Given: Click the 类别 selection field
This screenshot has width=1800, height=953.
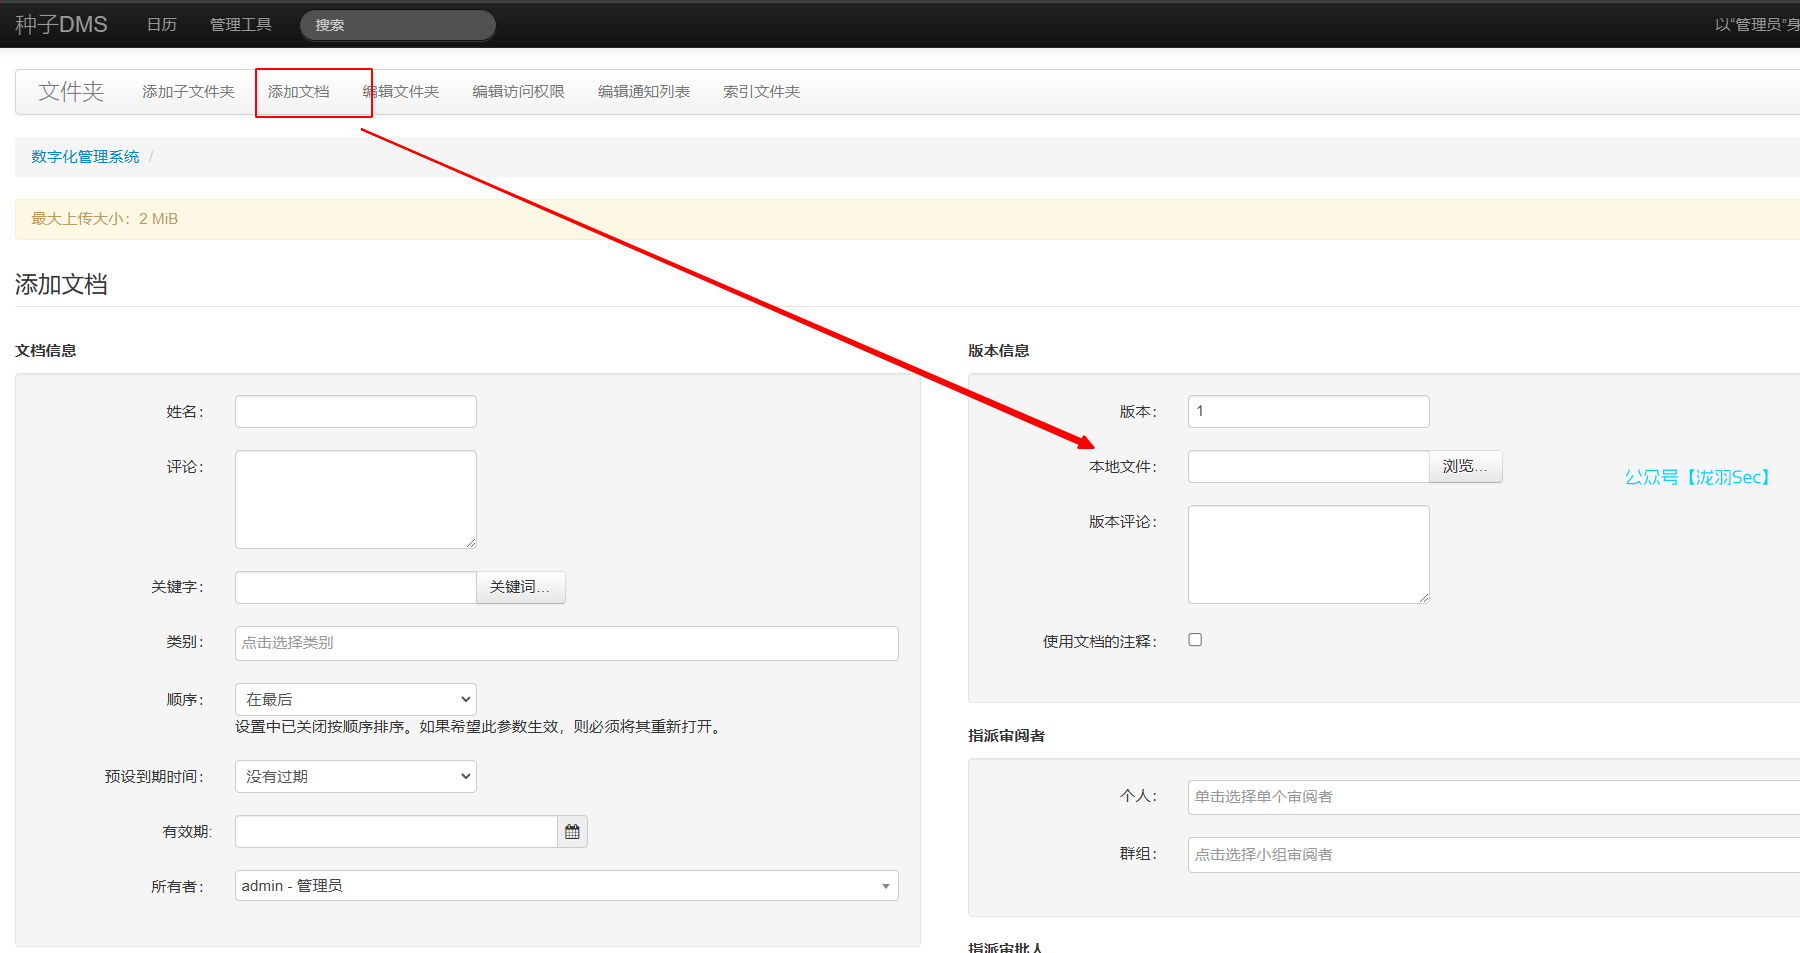Looking at the screenshot, I should [x=566, y=643].
